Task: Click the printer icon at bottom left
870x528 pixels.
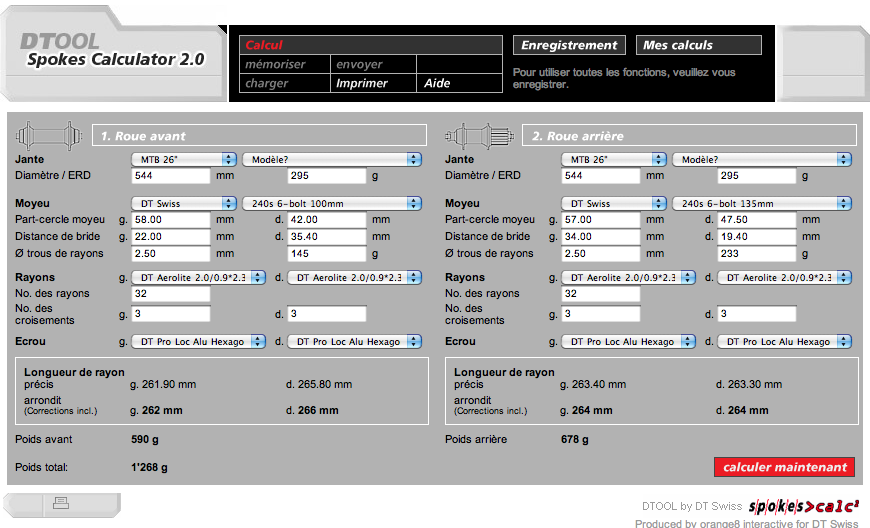Action: [61, 503]
